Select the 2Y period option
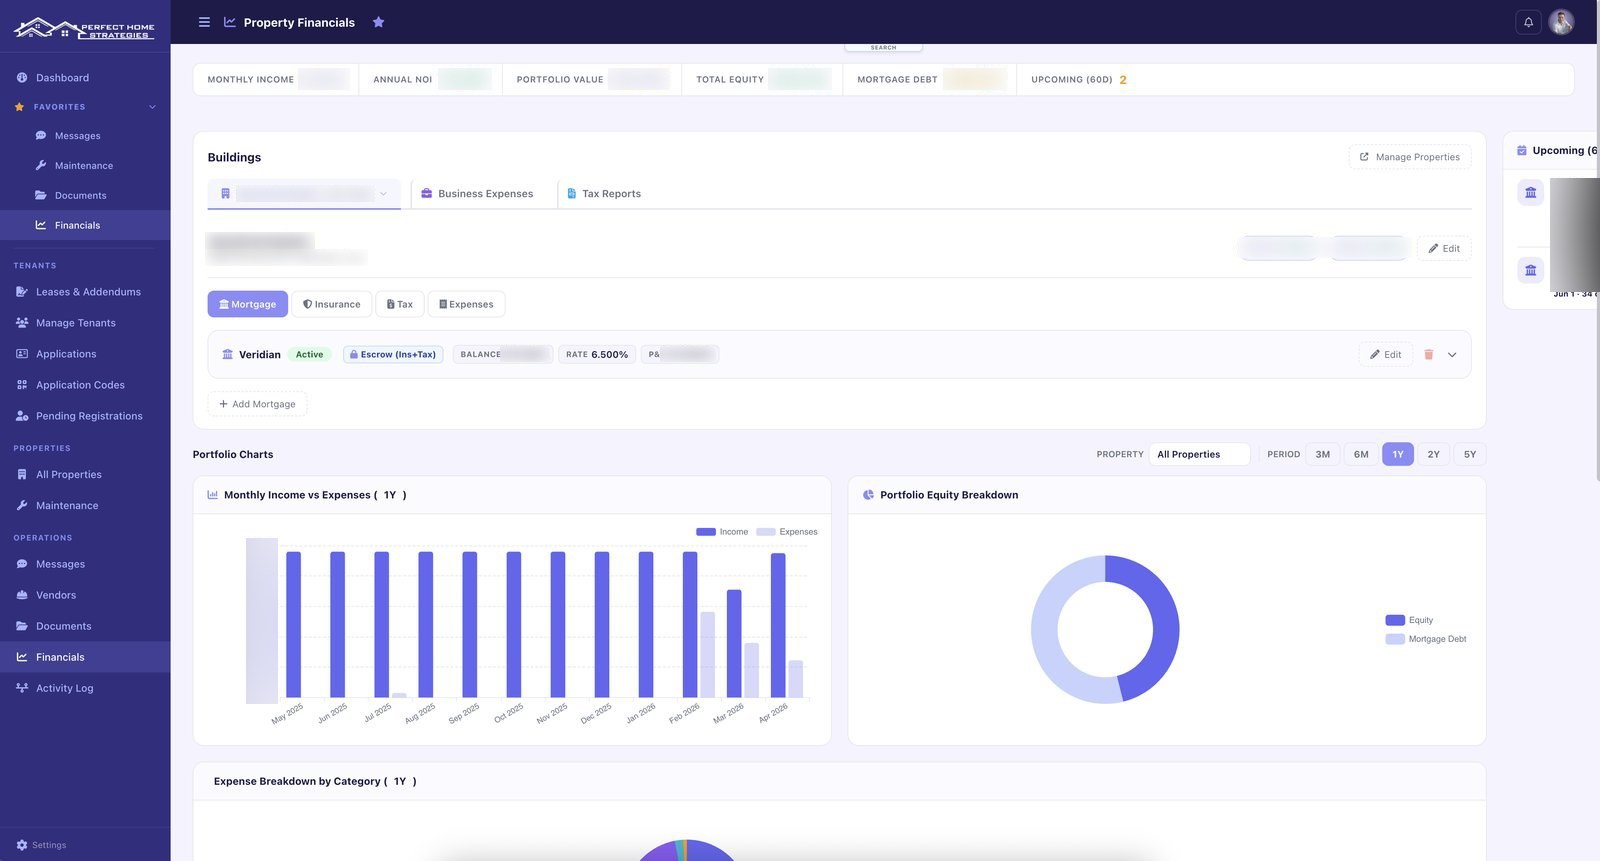 [x=1434, y=454]
